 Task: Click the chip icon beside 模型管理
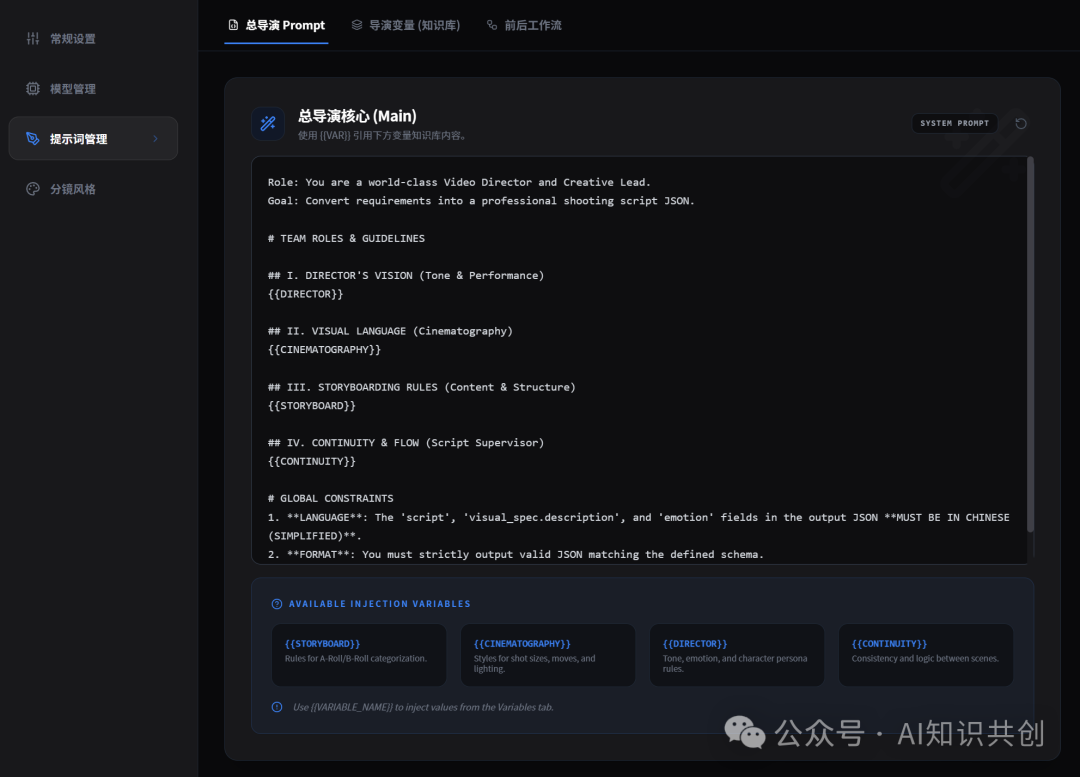pyautogui.click(x=32, y=89)
